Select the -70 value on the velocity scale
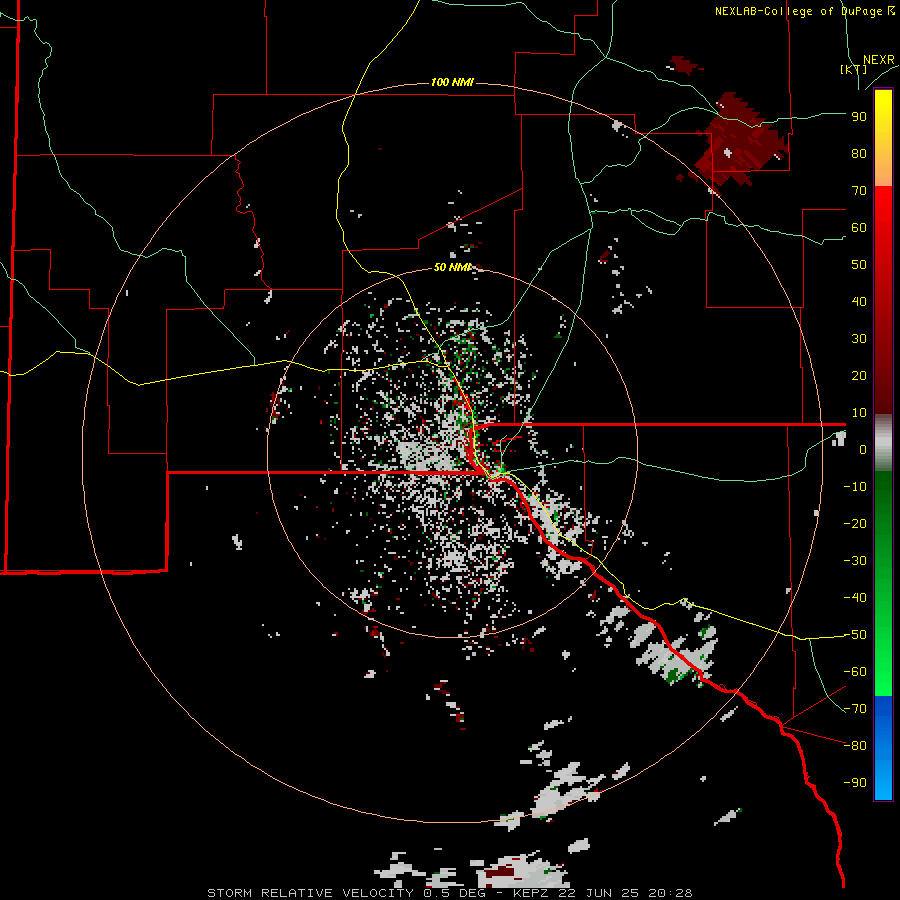The image size is (900, 900). 855,709
